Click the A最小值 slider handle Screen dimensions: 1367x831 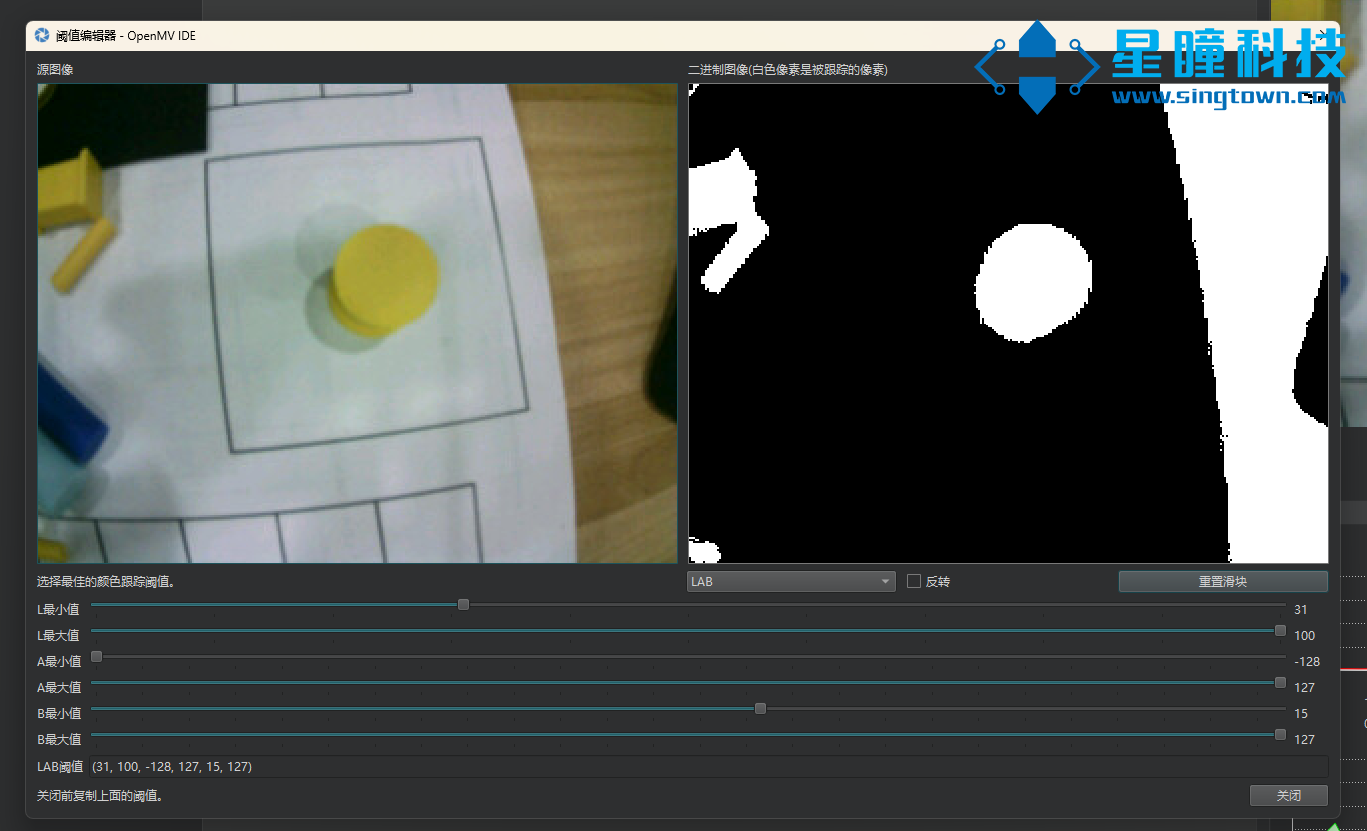pos(97,657)
